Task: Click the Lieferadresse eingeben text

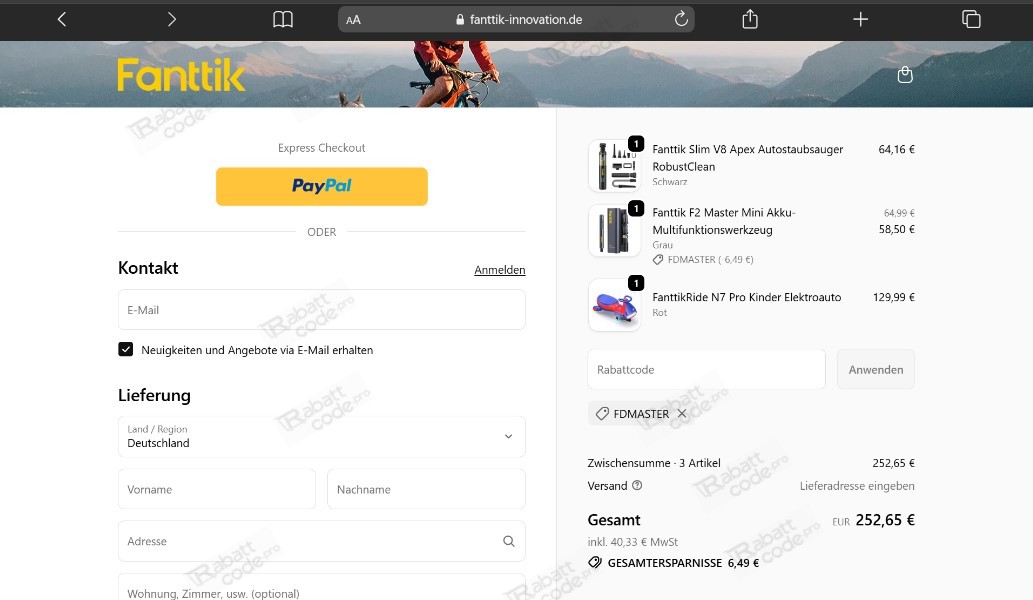Action: [857, 486]
